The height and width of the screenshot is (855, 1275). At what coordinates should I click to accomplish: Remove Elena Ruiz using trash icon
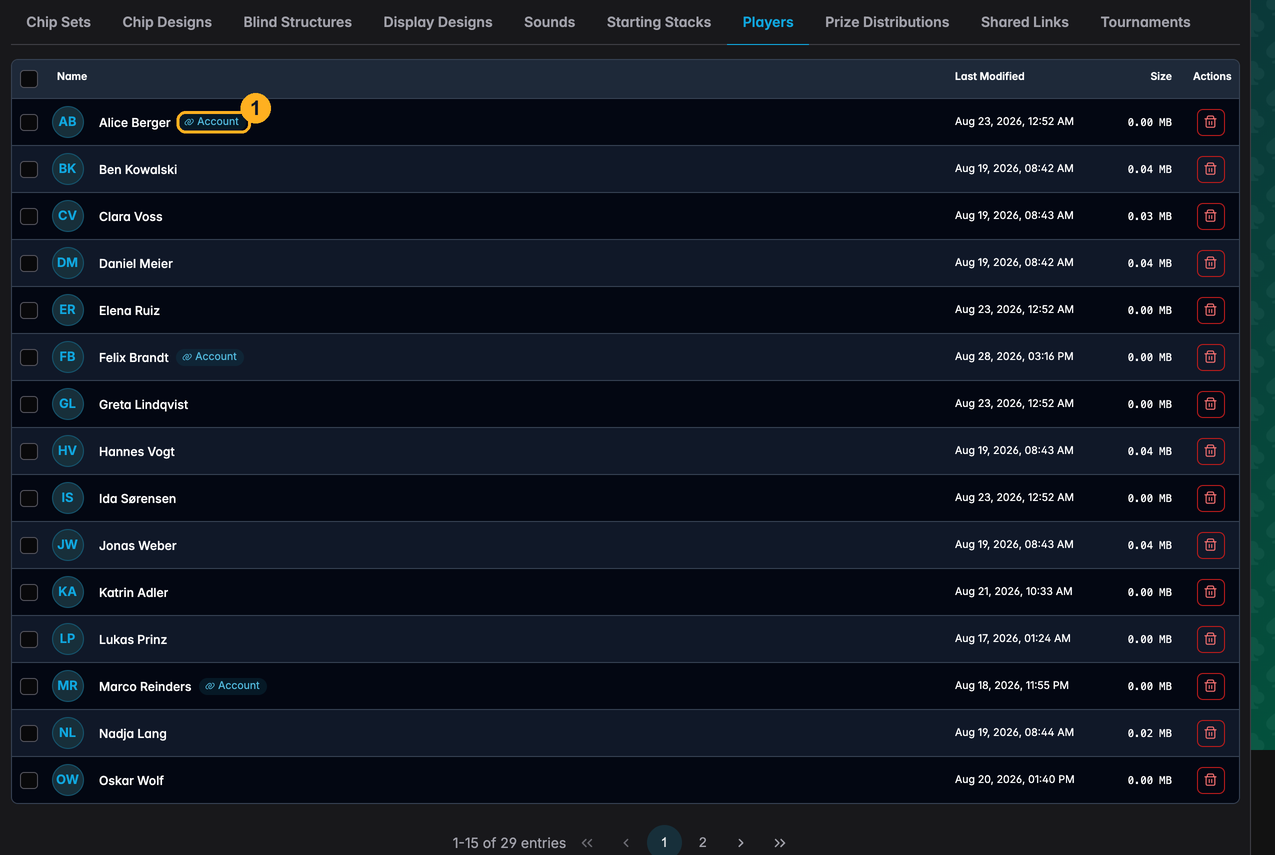[1210, 310]
